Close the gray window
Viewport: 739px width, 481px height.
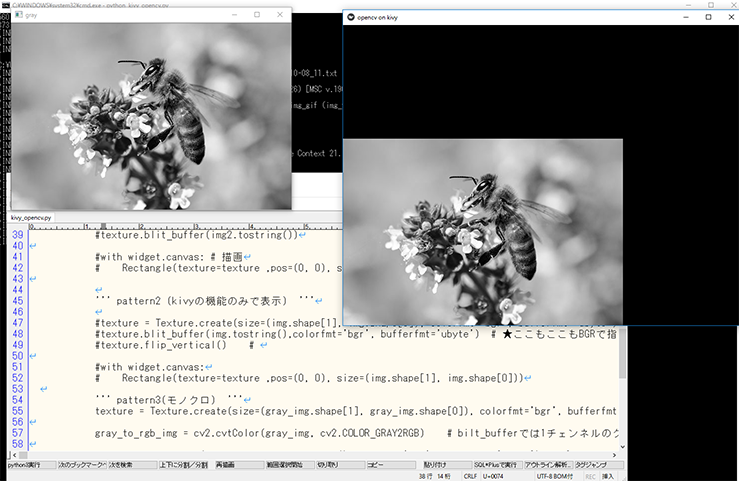click(280, 15)
